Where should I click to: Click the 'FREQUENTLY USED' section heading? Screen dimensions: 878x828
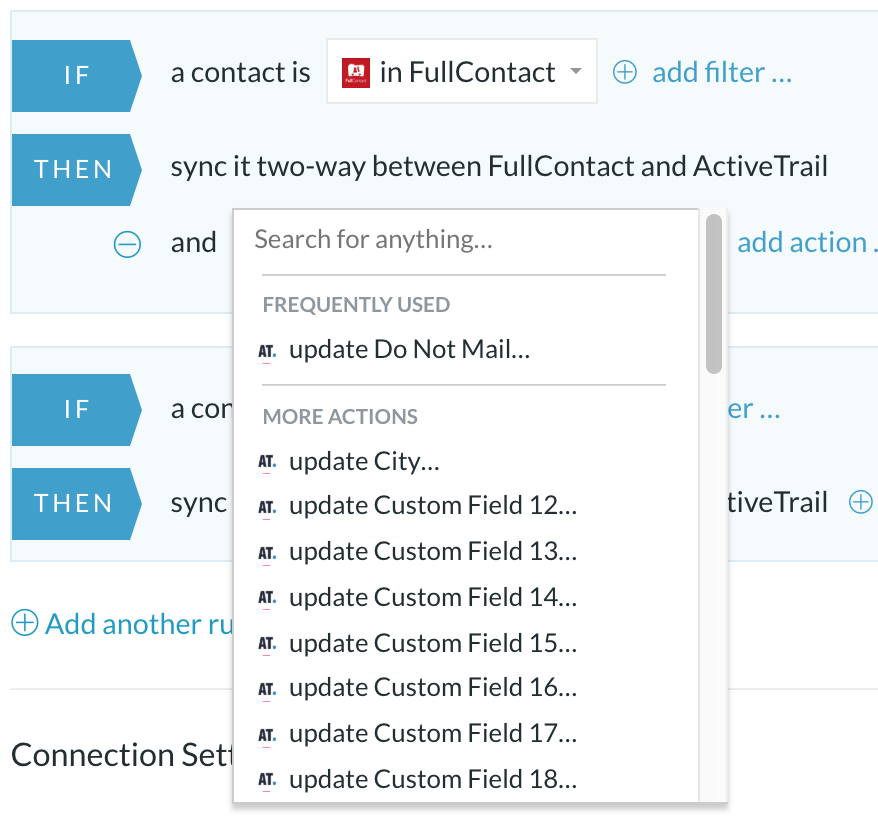coord(356,305)
